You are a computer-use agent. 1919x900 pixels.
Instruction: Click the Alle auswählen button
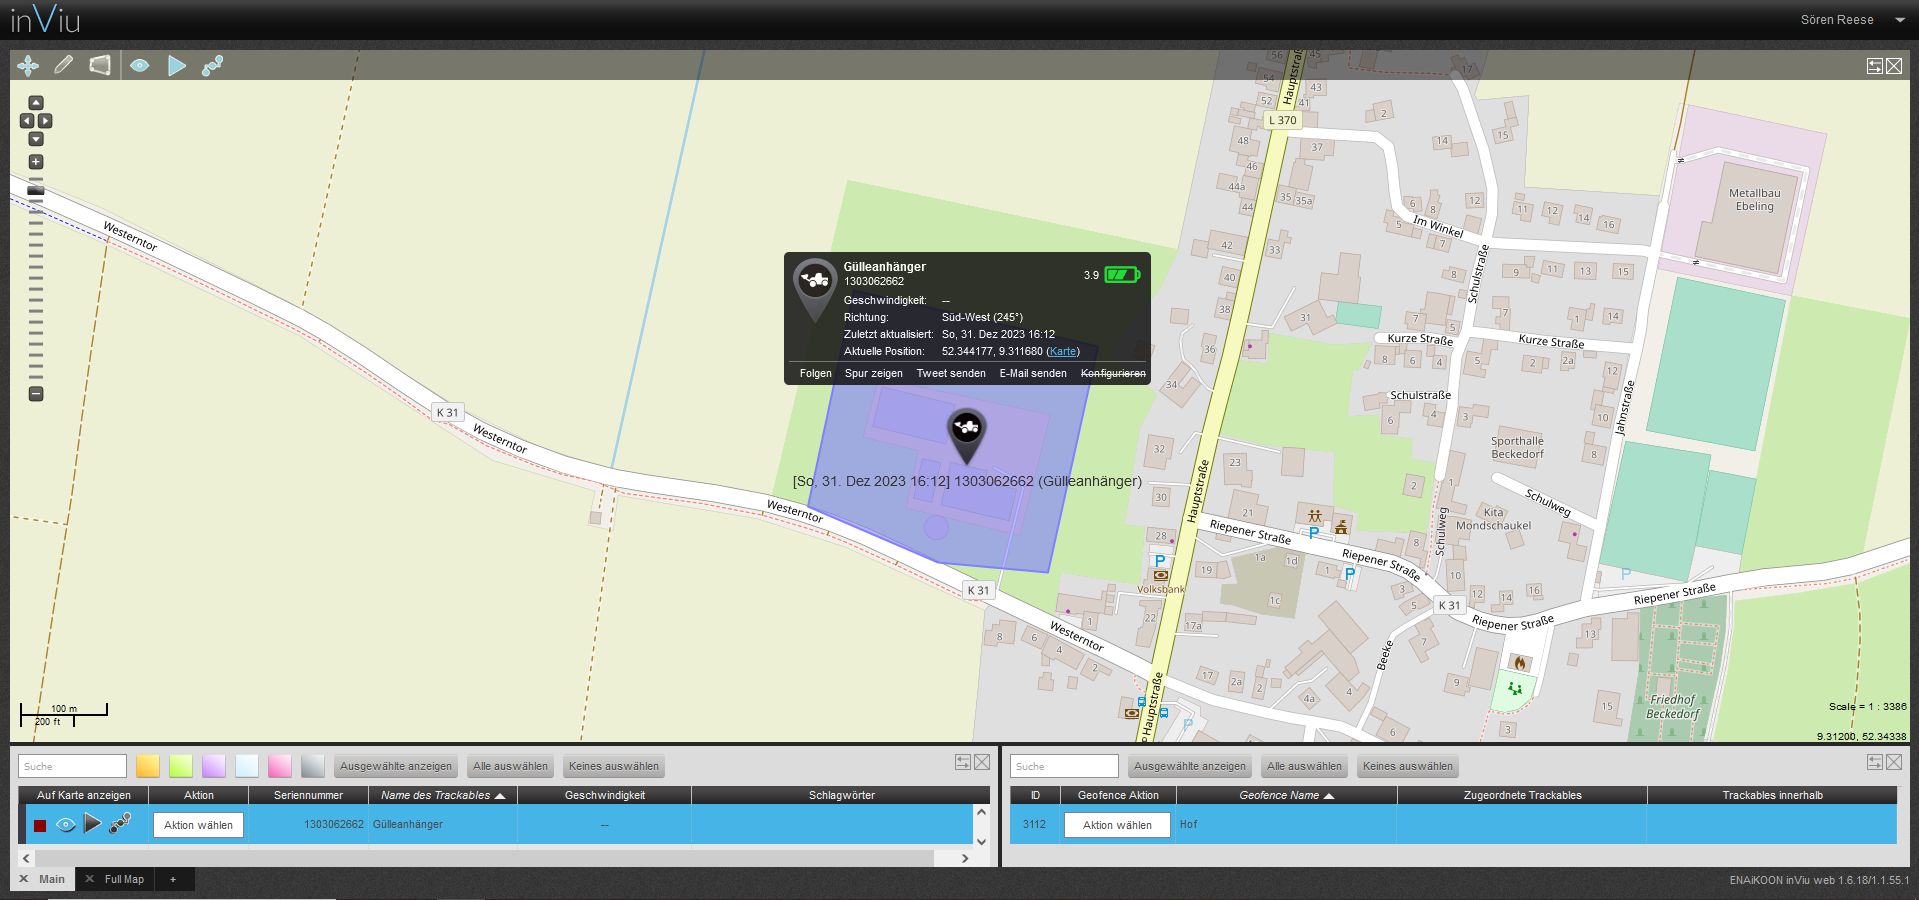[x=510, y=766]
